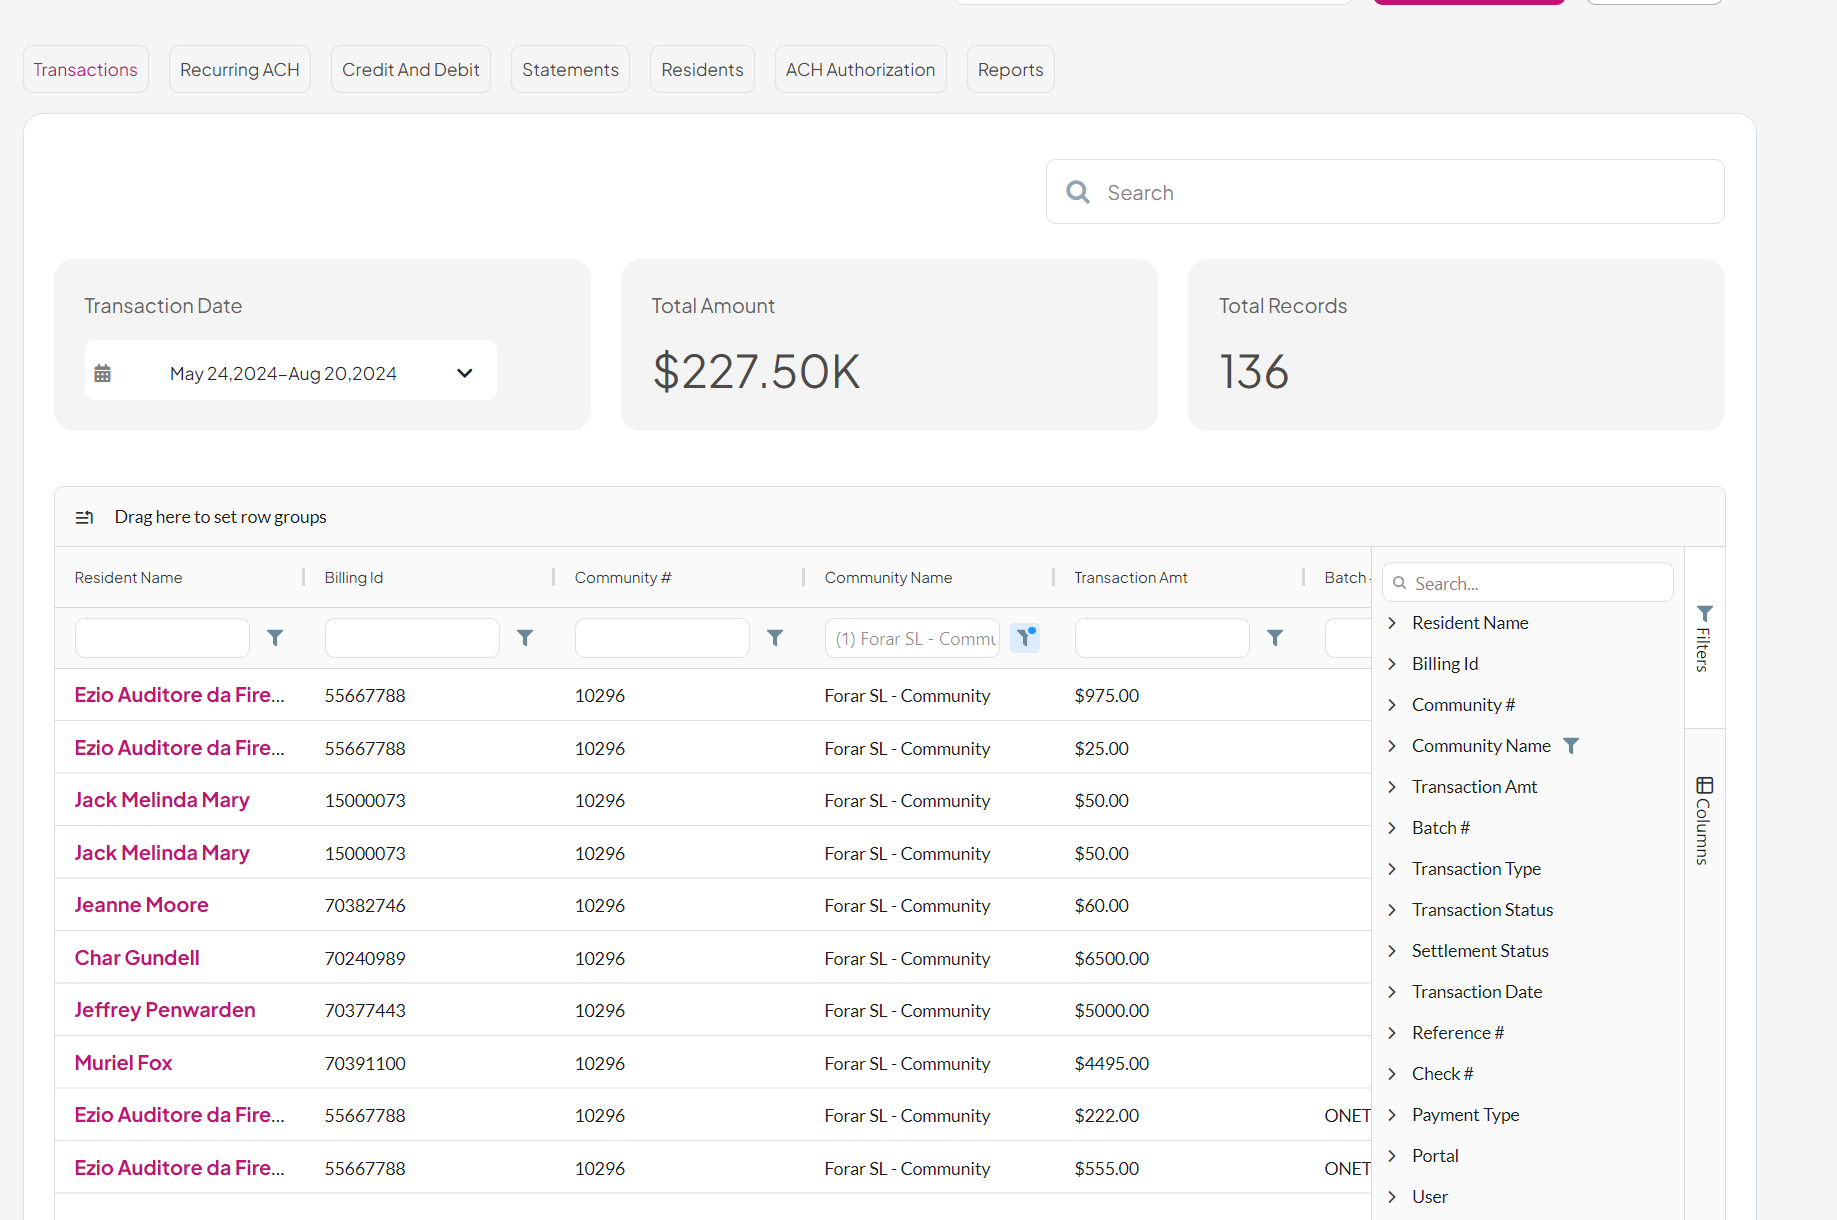
Task: Go to Statements tab
Action: [570, 70]
